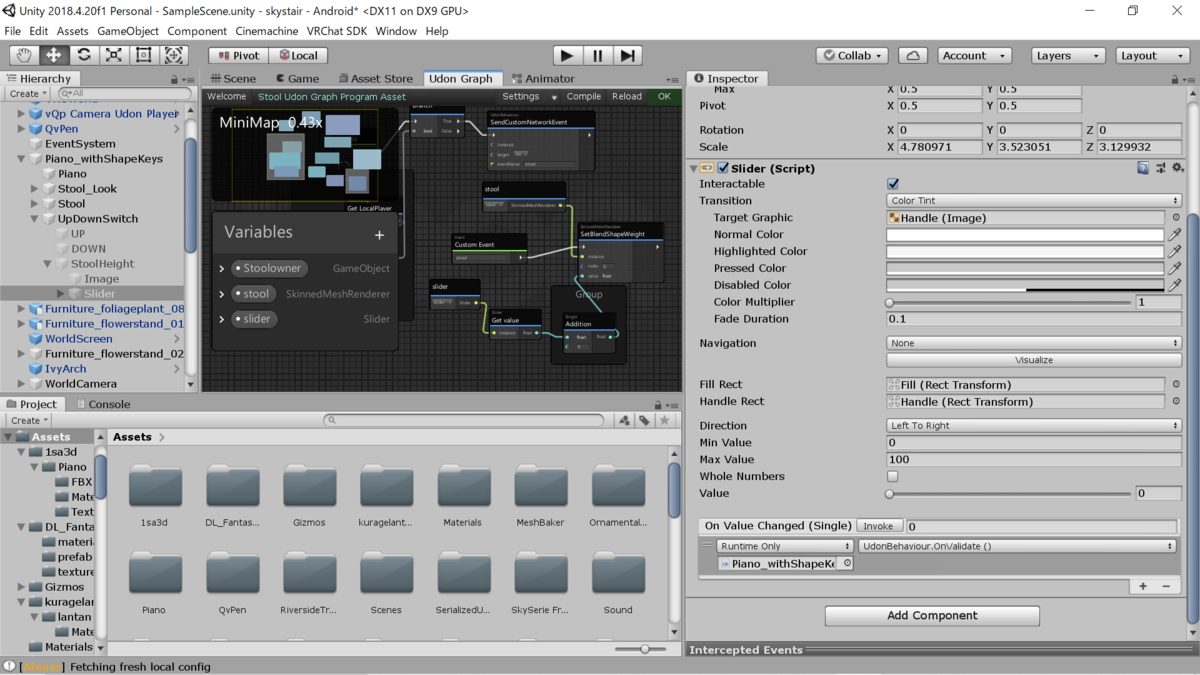Select the combined Transform tool
The width and height of the screenshot is (1200, 675).
click(x=174, y=55)
